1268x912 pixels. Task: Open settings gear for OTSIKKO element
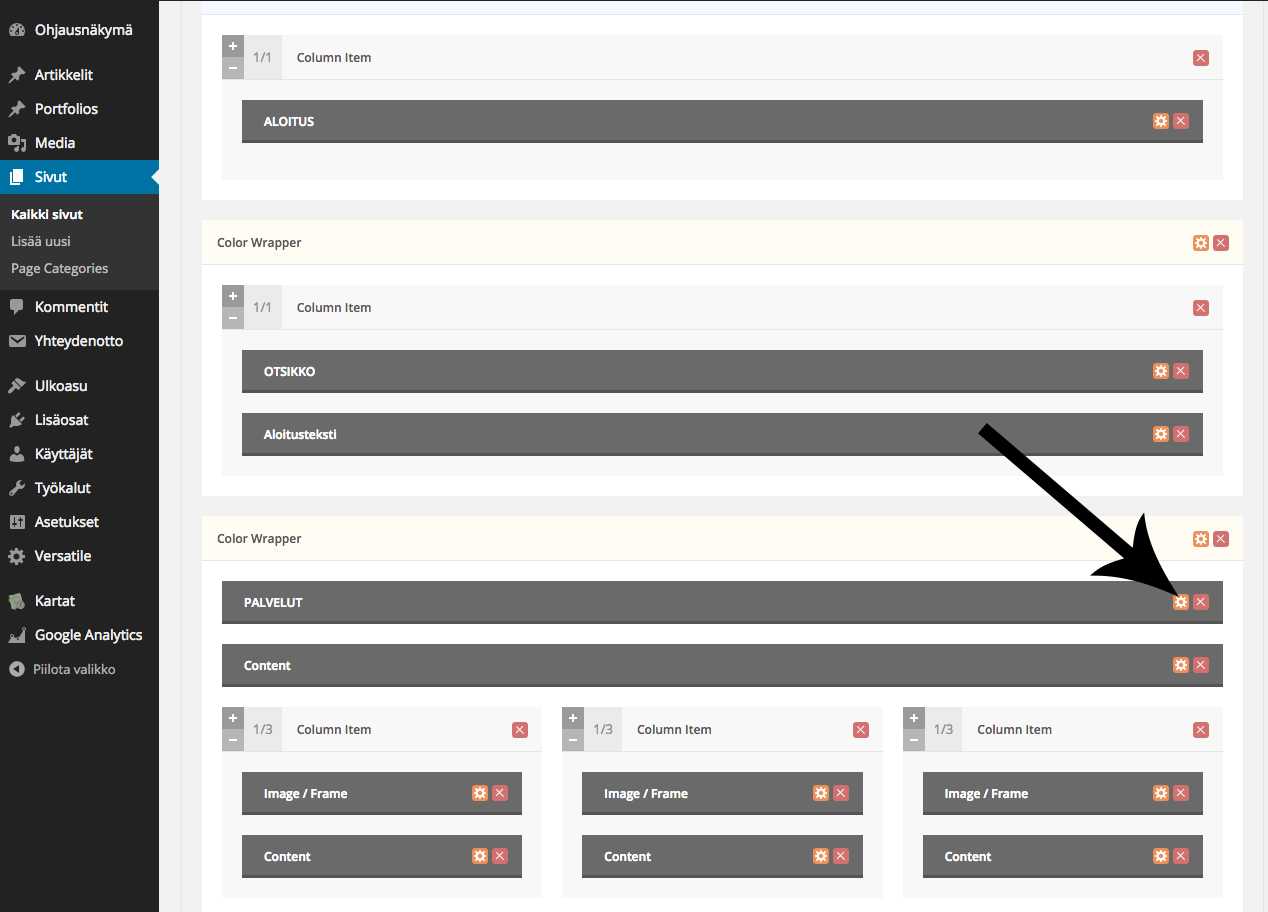[1161, 371]
